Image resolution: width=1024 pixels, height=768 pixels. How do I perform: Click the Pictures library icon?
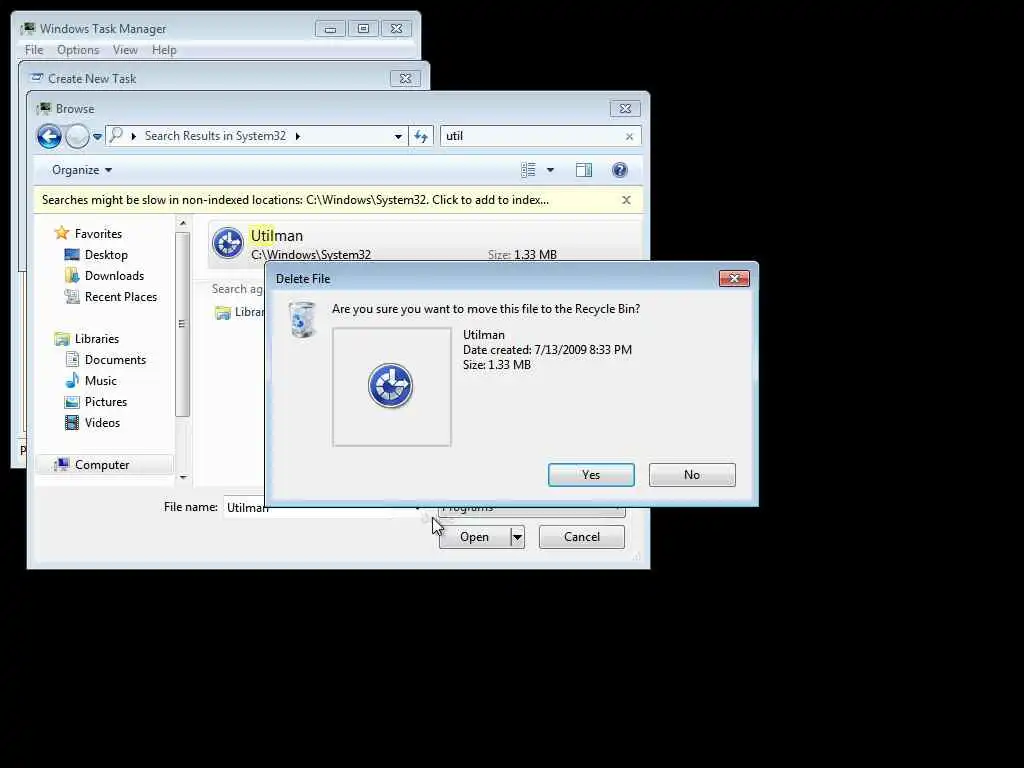(72, 402)
